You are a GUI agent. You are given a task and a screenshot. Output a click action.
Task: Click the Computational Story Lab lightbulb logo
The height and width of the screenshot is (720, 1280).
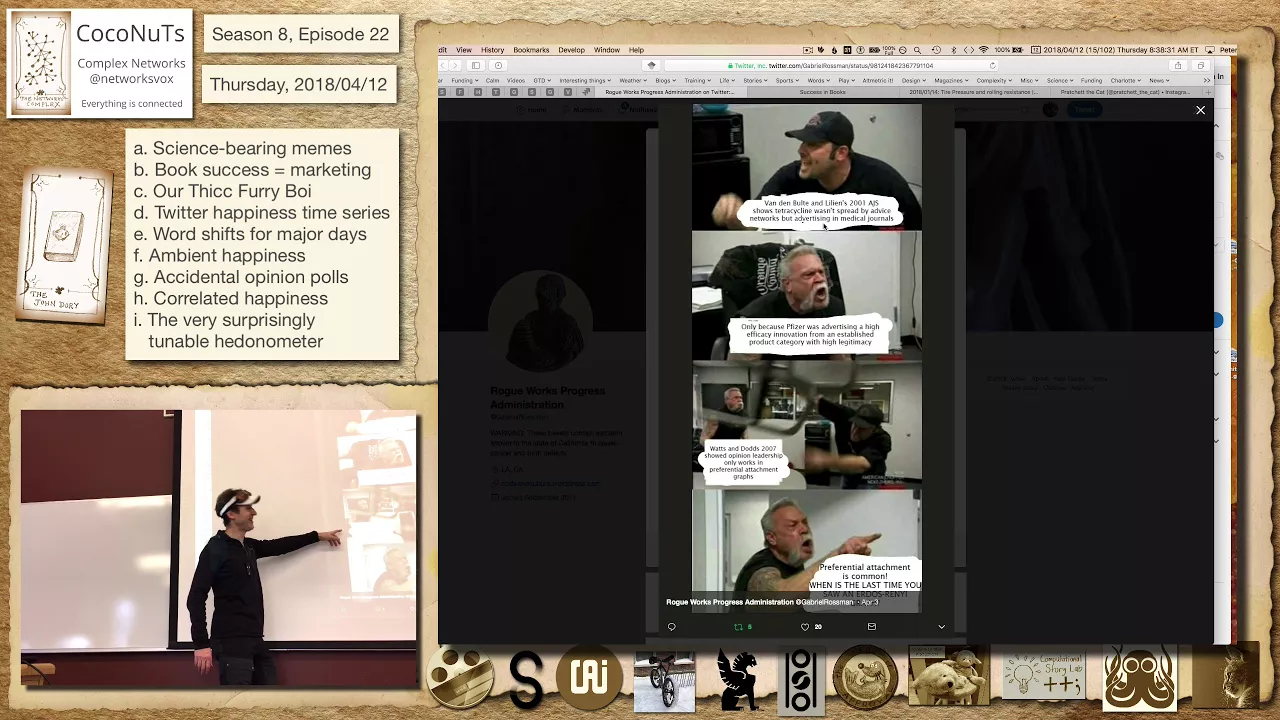[1044, 678]
